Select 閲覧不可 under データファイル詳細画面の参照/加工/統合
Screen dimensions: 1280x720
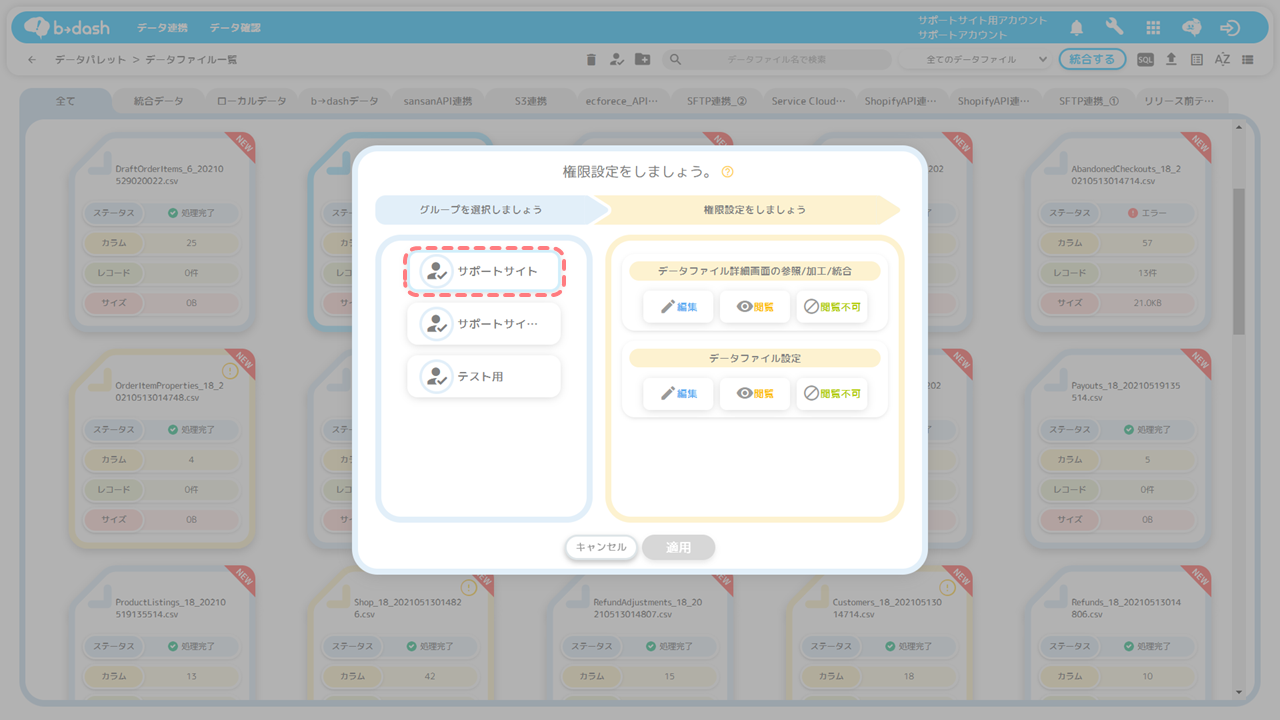pyautogui.click(x=832, y=307)
